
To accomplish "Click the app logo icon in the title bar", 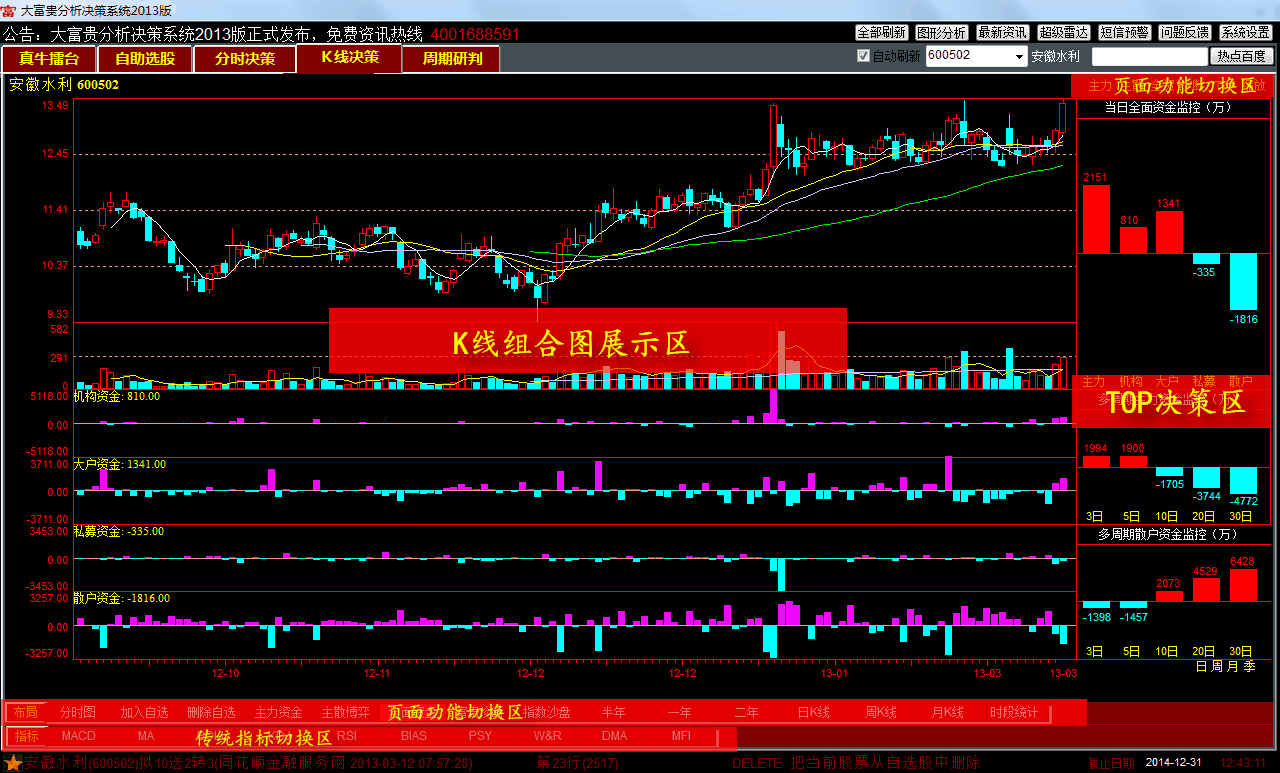I will (x=9, y=10).
